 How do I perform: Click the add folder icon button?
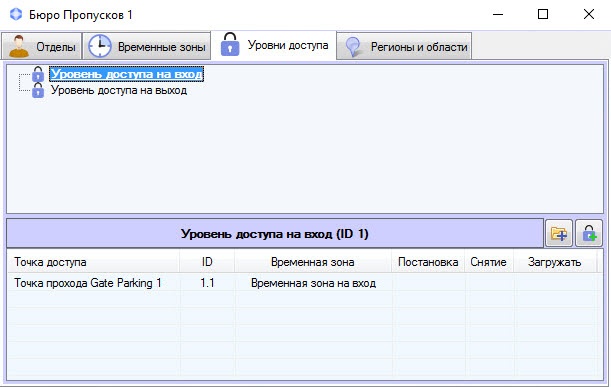coord(559,233)
